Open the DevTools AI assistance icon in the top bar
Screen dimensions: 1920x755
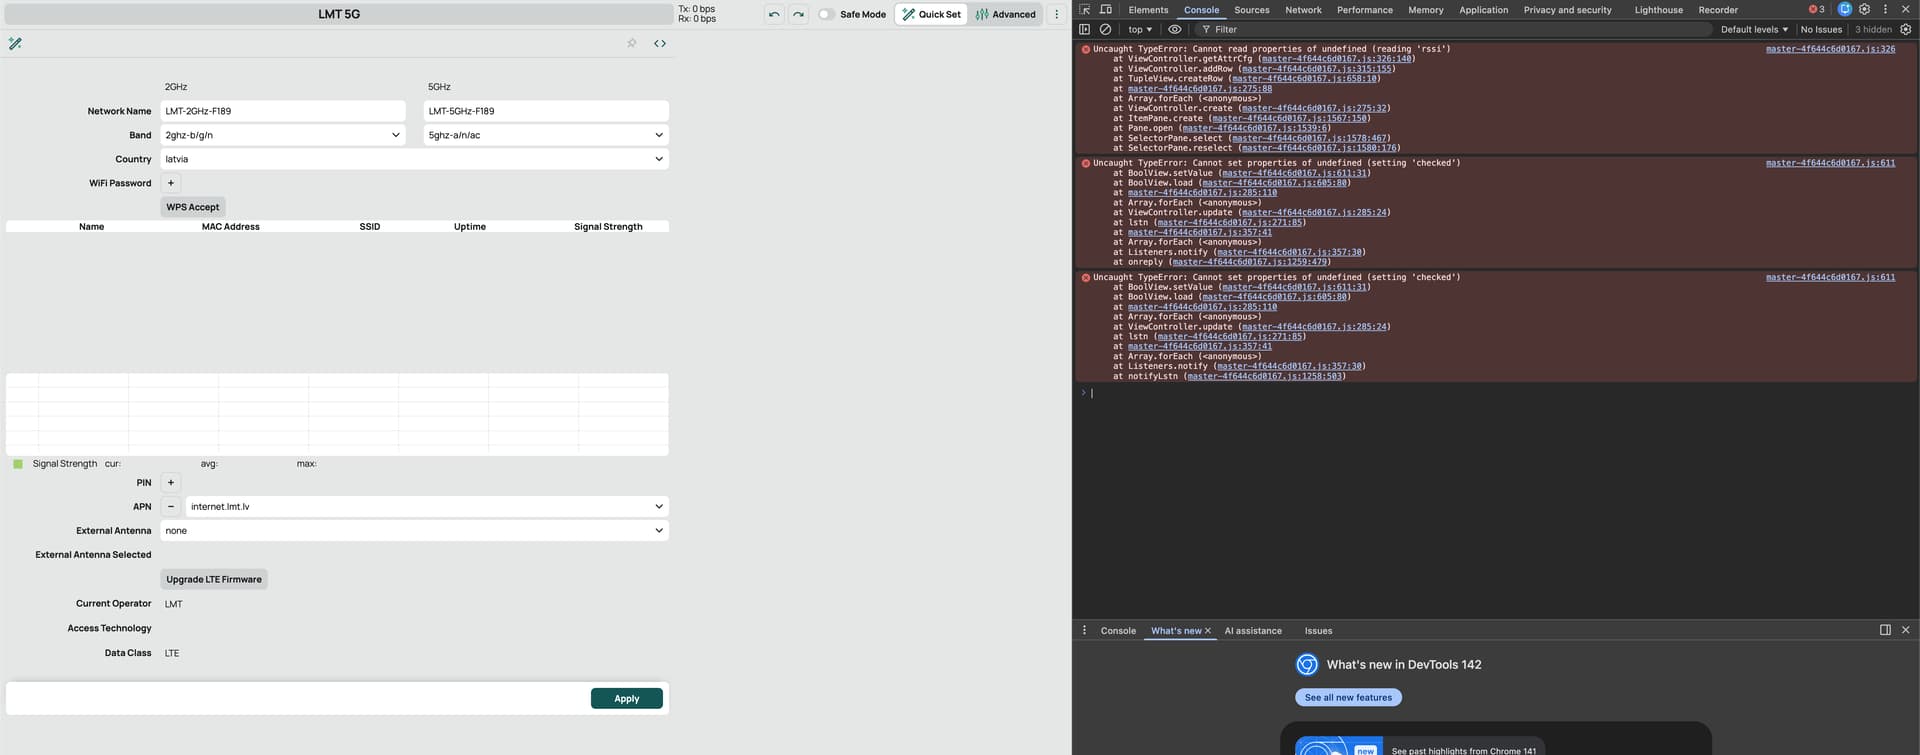[1845, 9]
